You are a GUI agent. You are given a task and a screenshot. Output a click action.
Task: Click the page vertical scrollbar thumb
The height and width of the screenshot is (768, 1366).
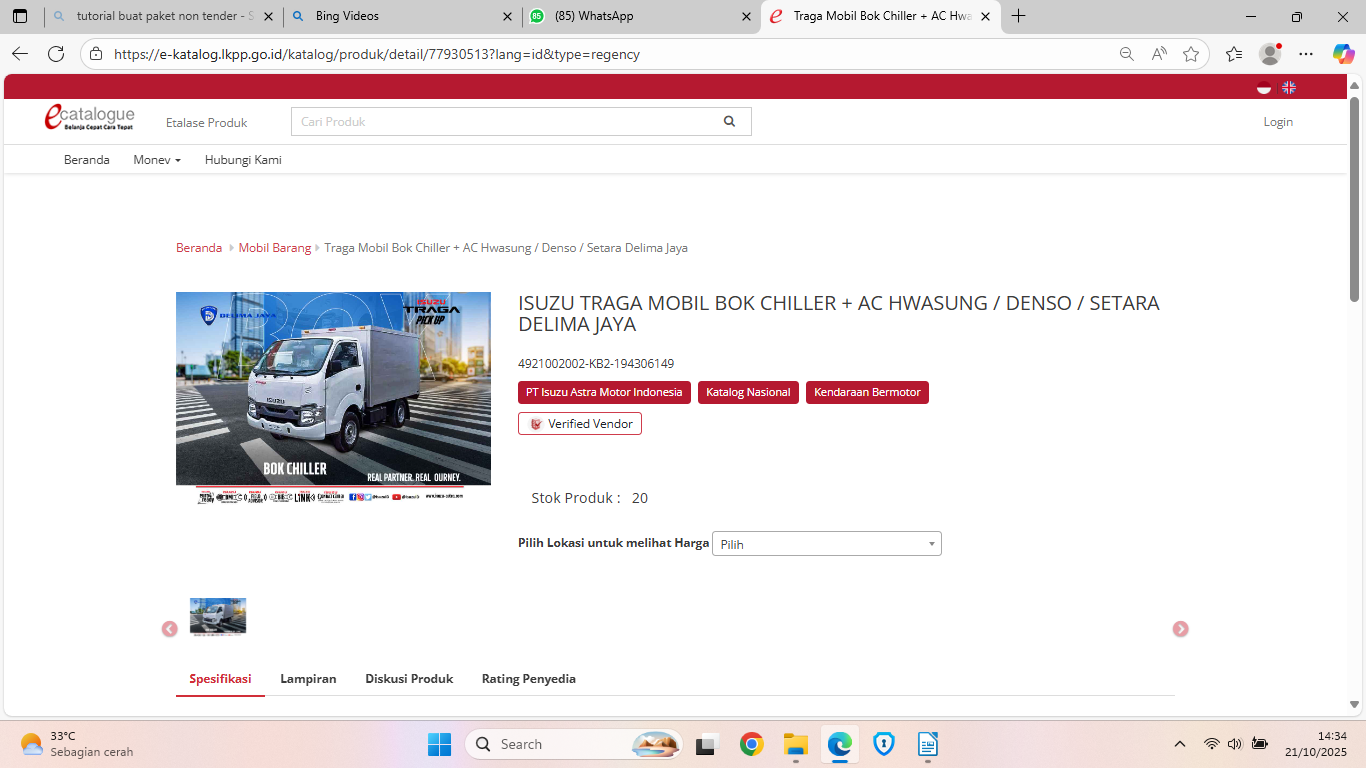1355,199
